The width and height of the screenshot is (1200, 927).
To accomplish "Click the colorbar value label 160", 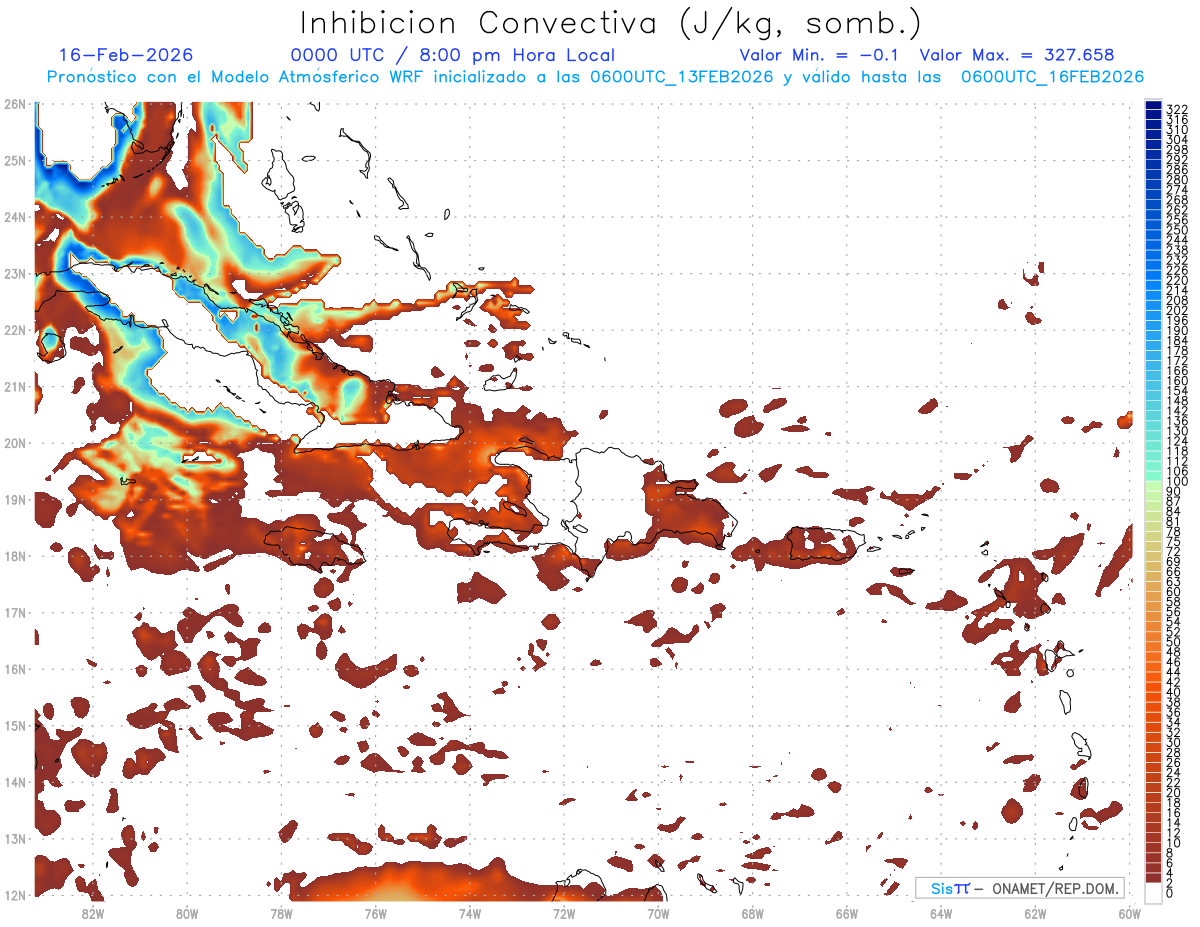I will coord(1177,381).
